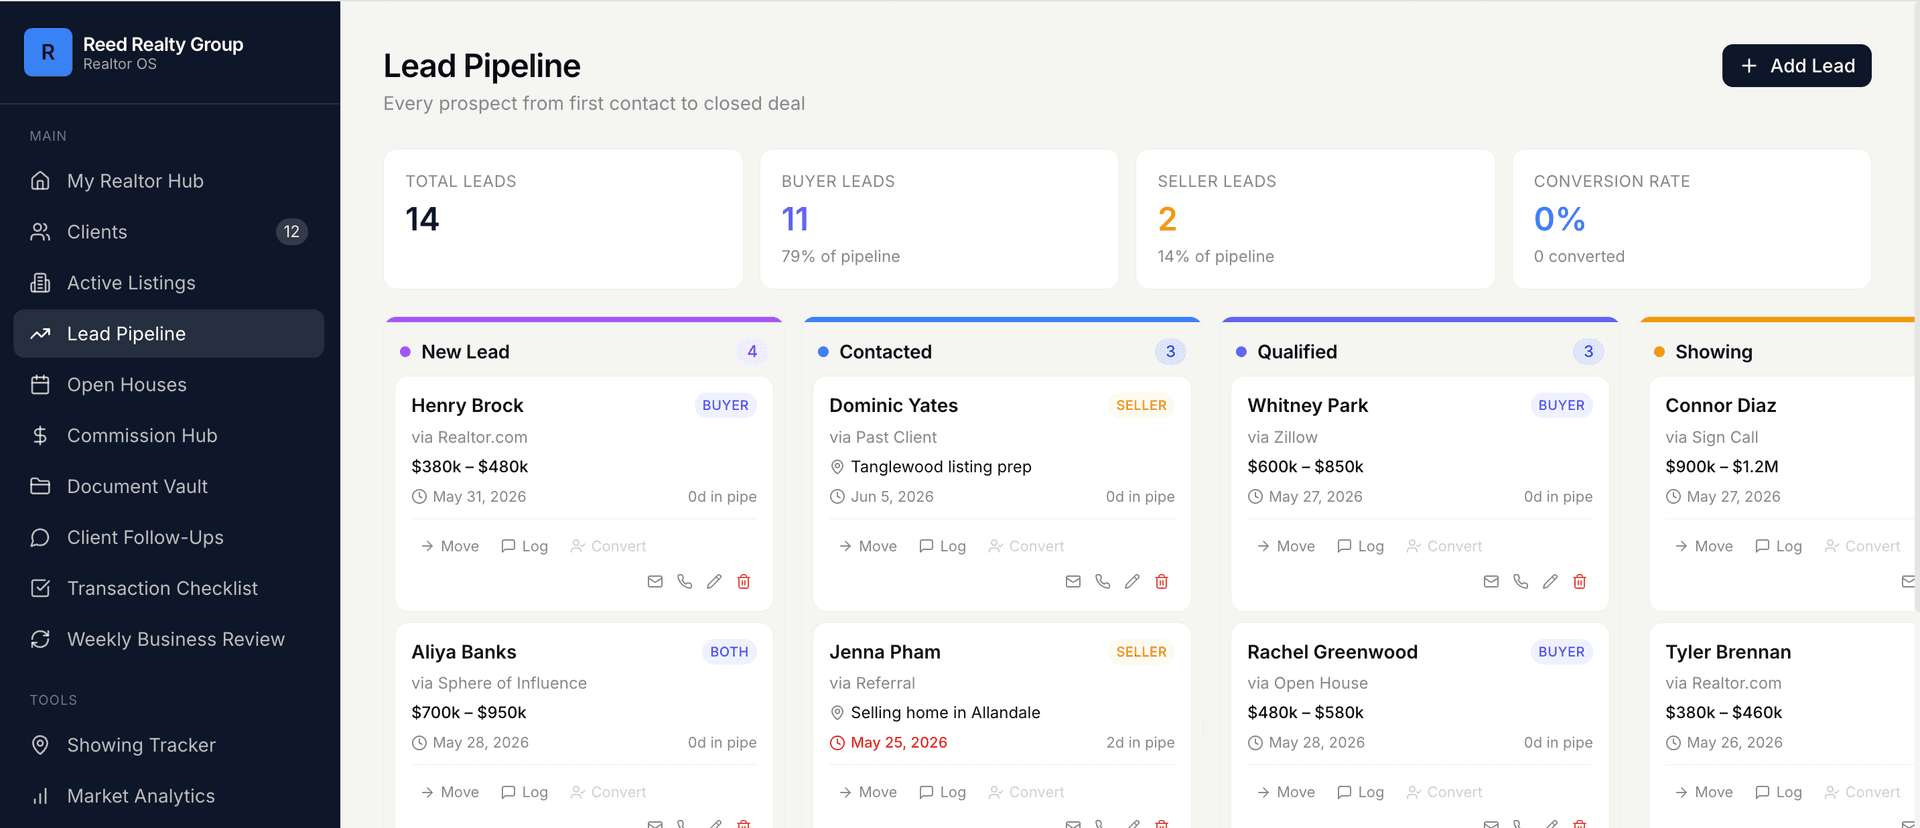
Task: Click the Reed Realty Group logo icon
Action: point(48,52)
